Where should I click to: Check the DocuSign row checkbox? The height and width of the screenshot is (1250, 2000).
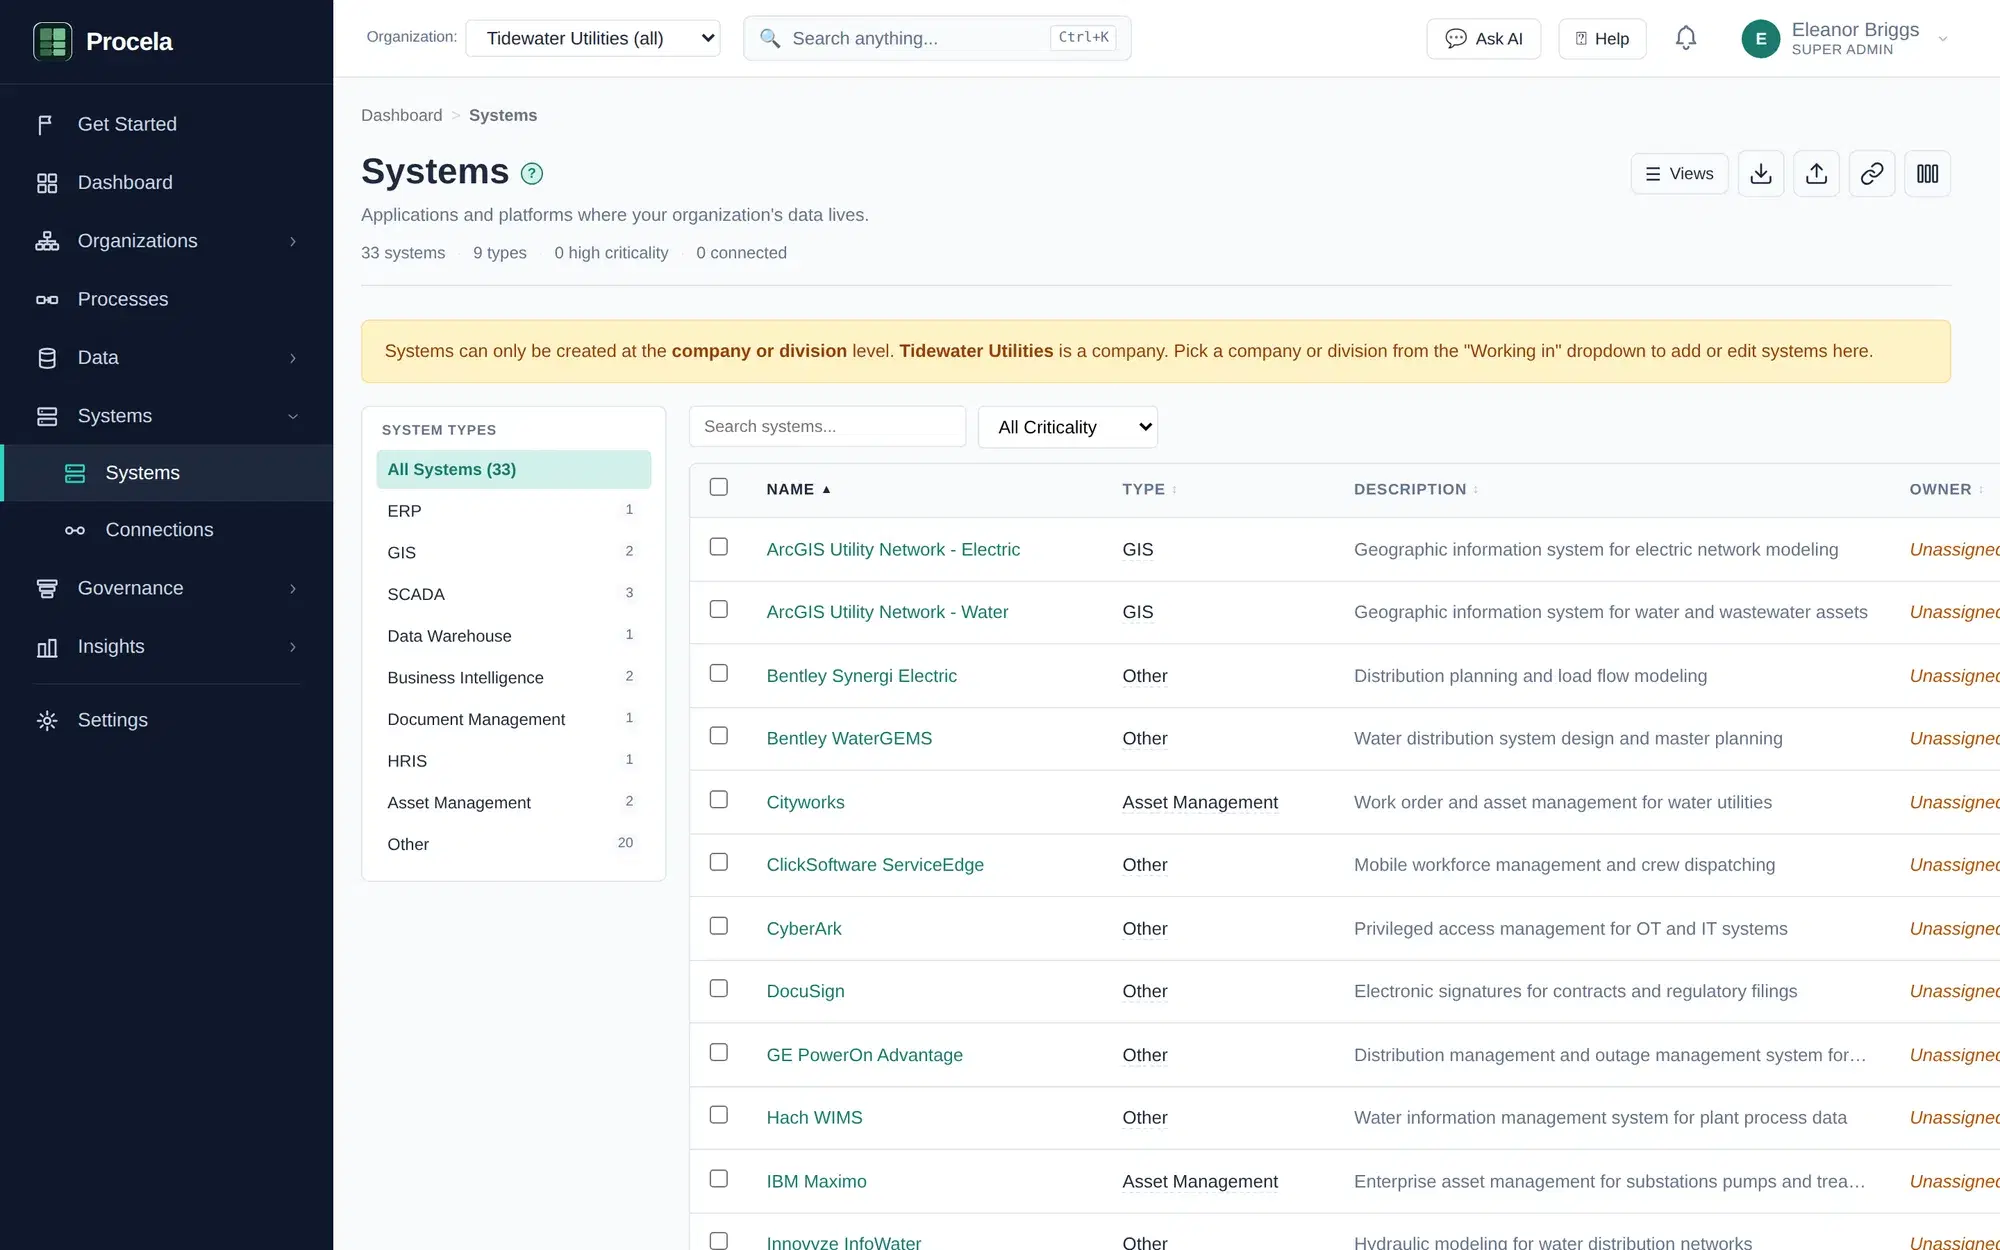point(718,988)
